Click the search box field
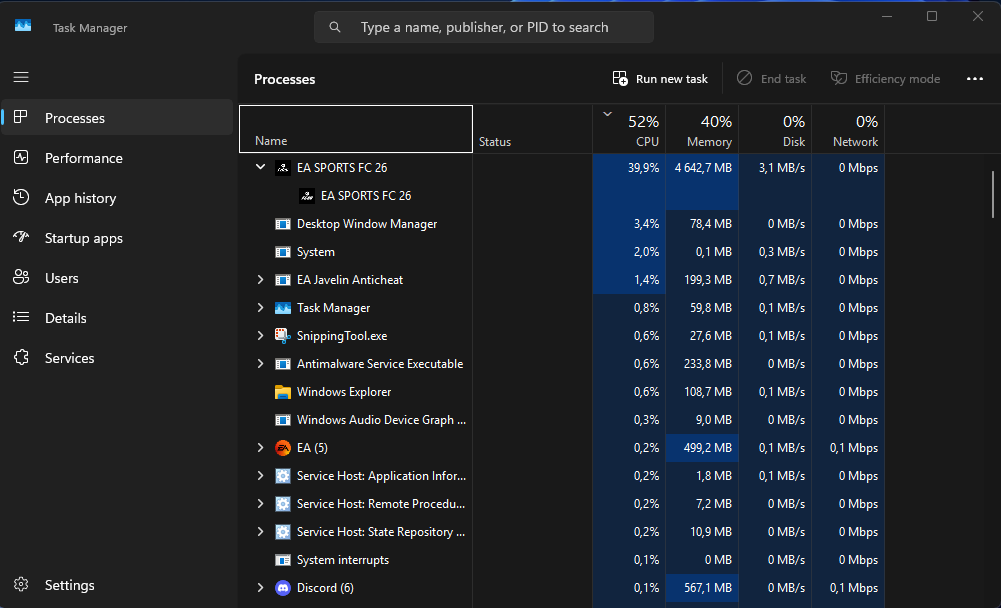The width and height of the screenshot is (1001, 608). [x=484, y=27]
